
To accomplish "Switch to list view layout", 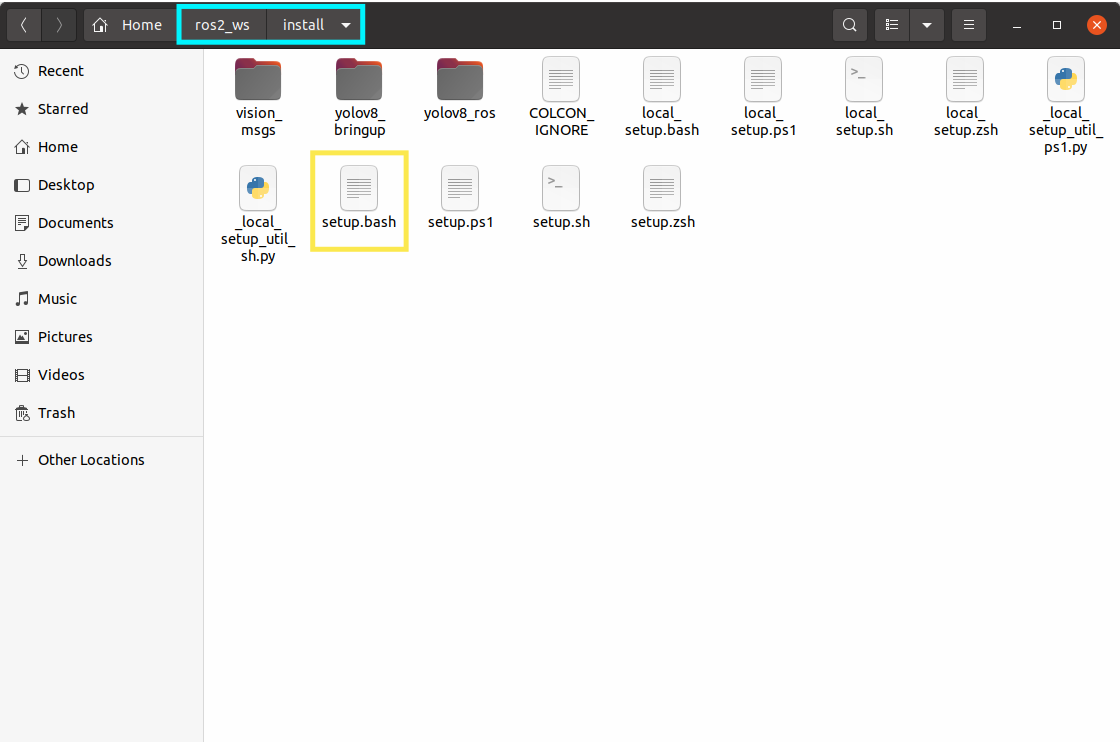I will tap(891, 24).
